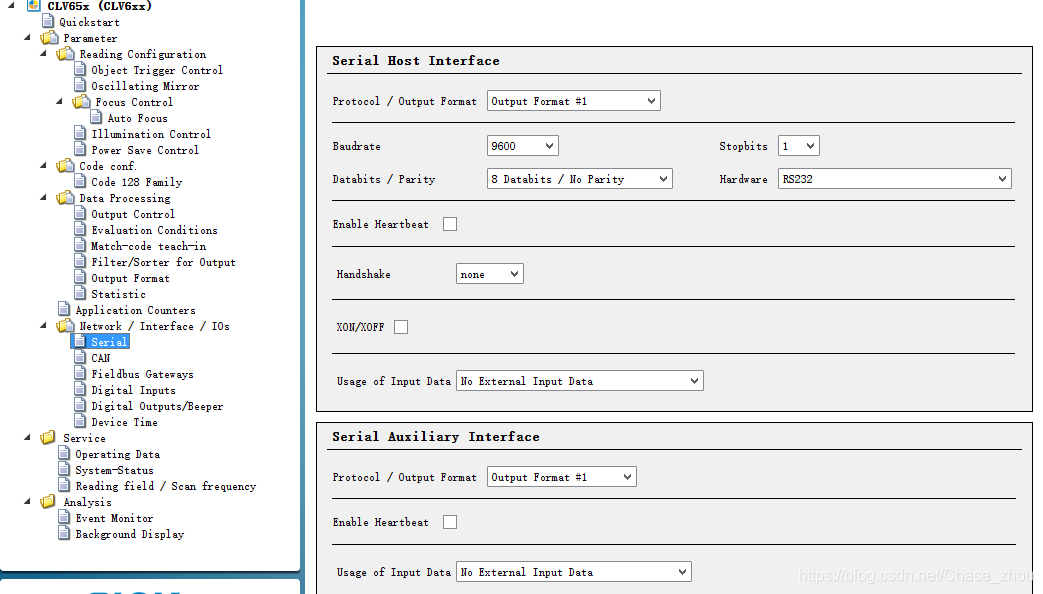Click the Illumination Control page icon
Viewport: 1043px width, 594px height.
point(80,133)
